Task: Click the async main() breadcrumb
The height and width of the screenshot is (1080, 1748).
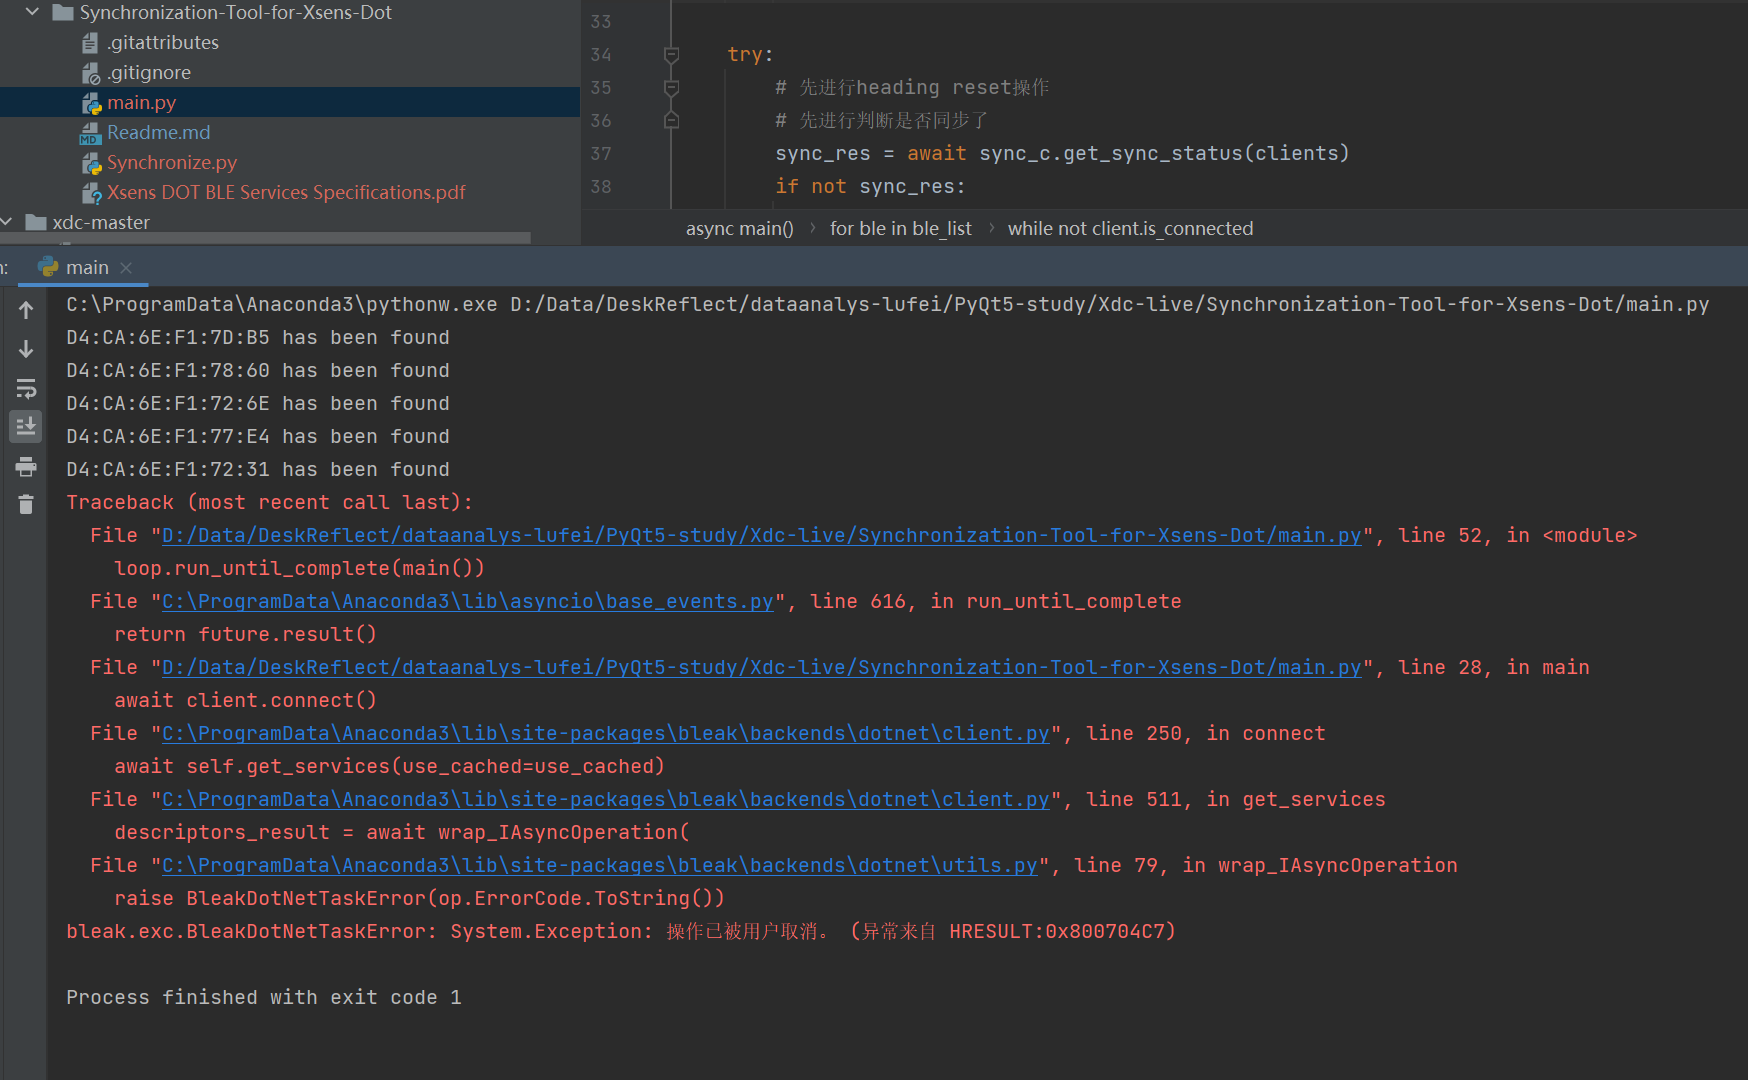Action: click(x=739, y=228)
